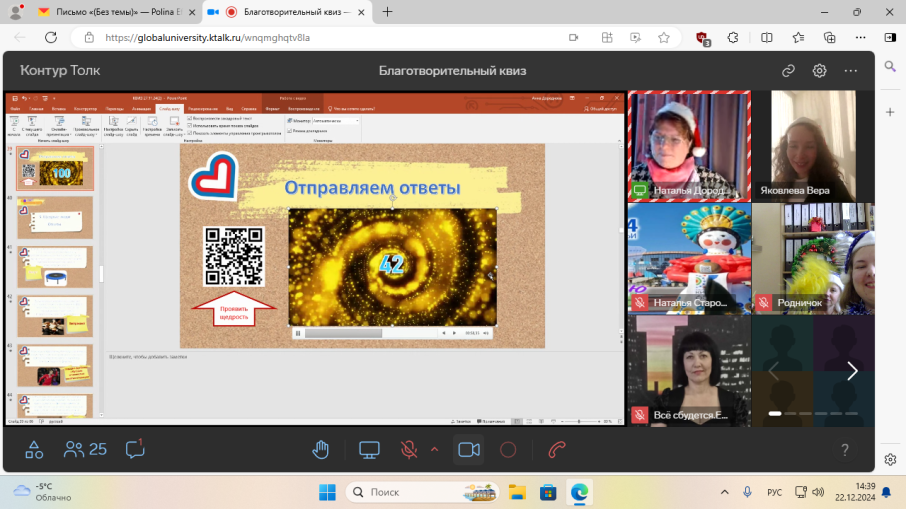
Task: Switch to the Письмо «Без темы» browser tab
Action: point(117,12)
